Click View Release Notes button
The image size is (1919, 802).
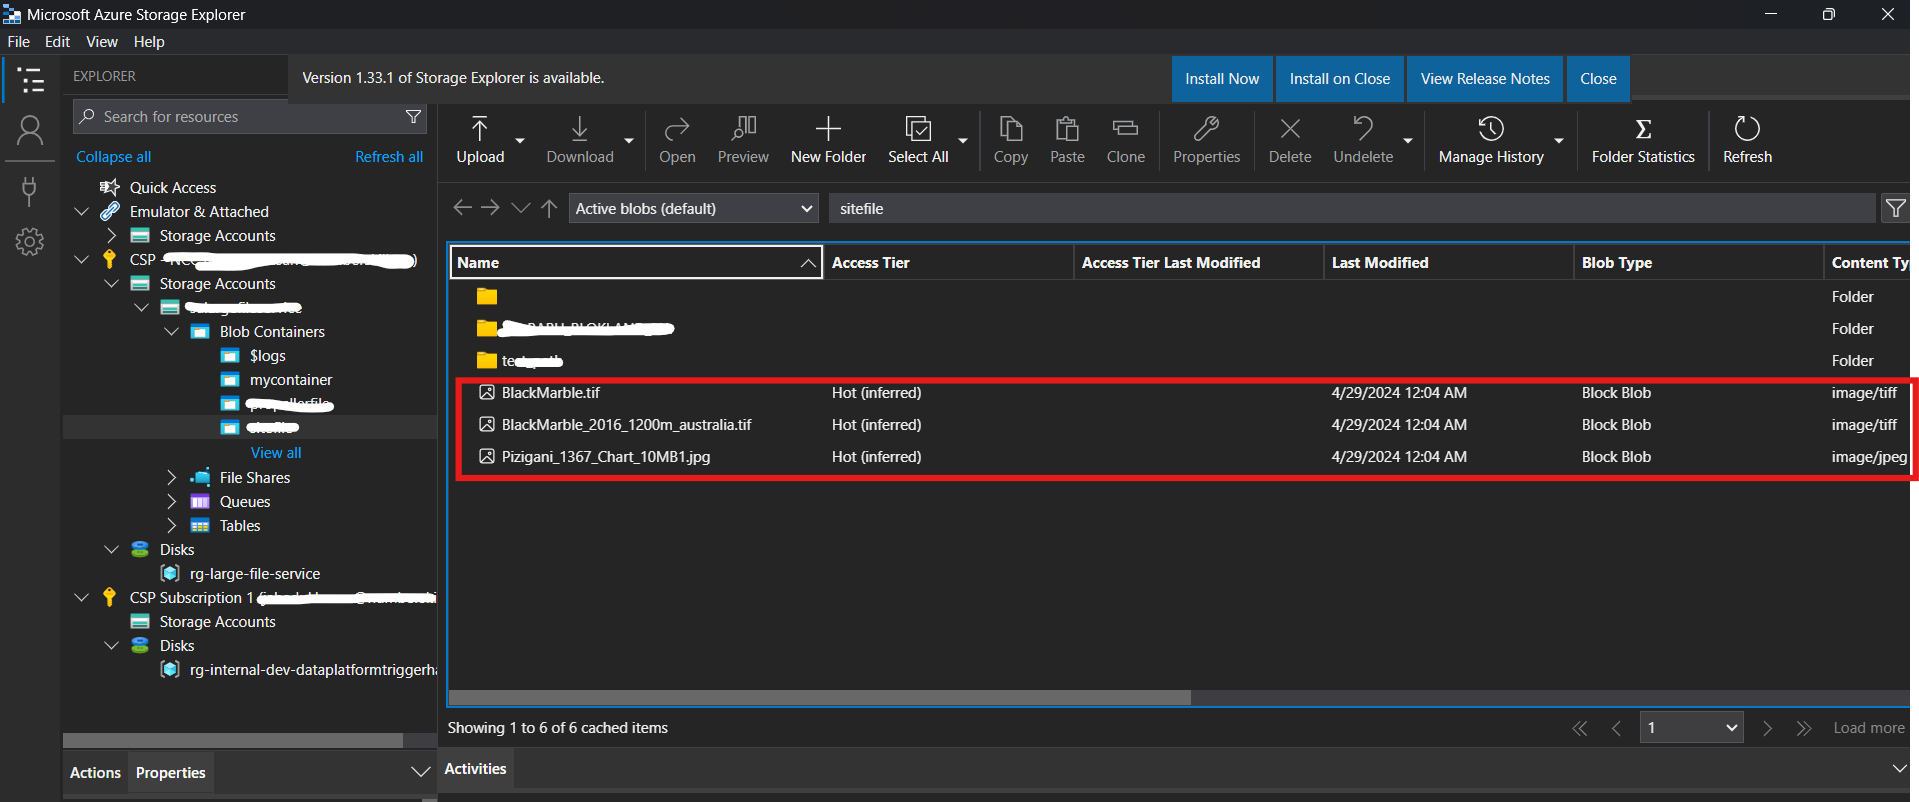pos(1485,79)
